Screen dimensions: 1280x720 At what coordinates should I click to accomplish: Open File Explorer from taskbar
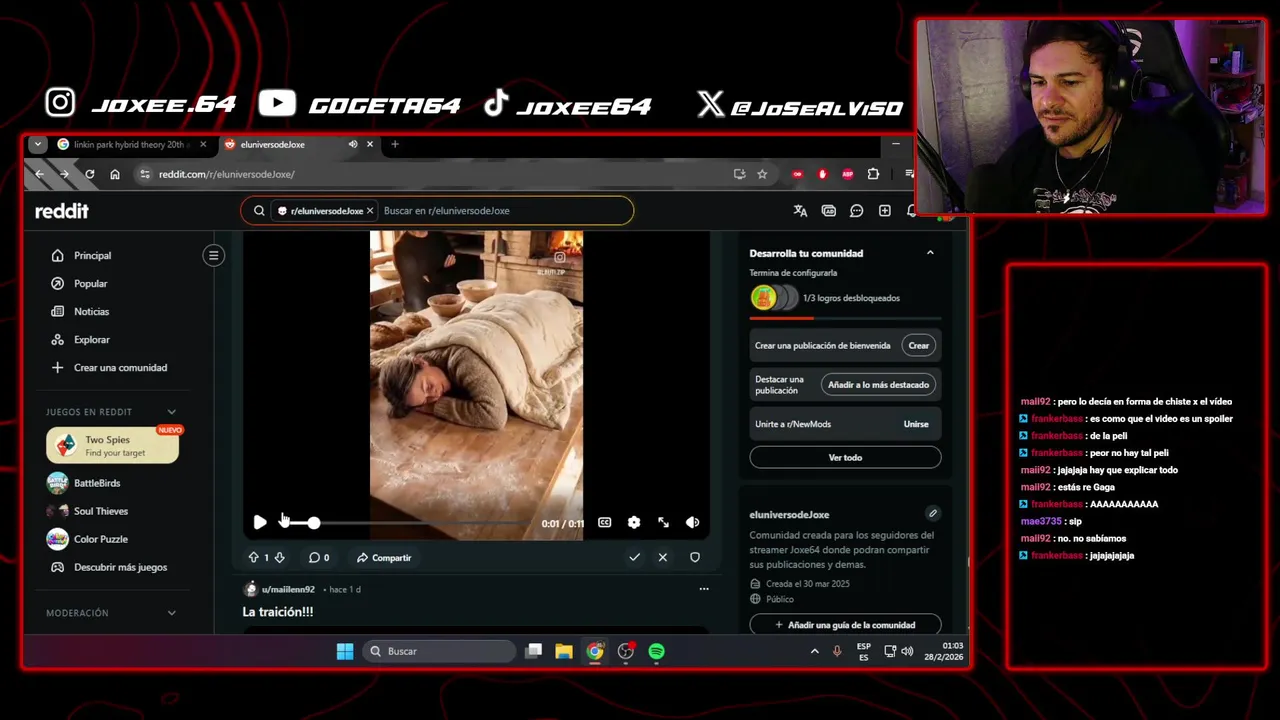tap(564, 651)
